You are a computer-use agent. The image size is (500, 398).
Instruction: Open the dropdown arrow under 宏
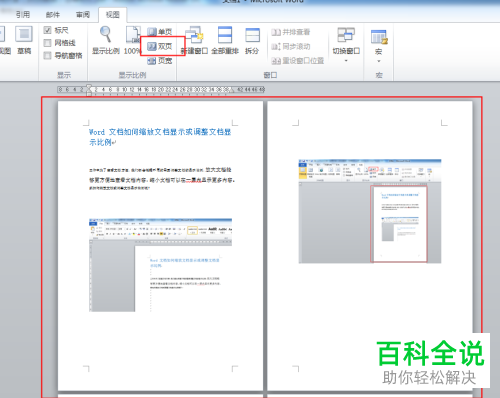point(379,61)
